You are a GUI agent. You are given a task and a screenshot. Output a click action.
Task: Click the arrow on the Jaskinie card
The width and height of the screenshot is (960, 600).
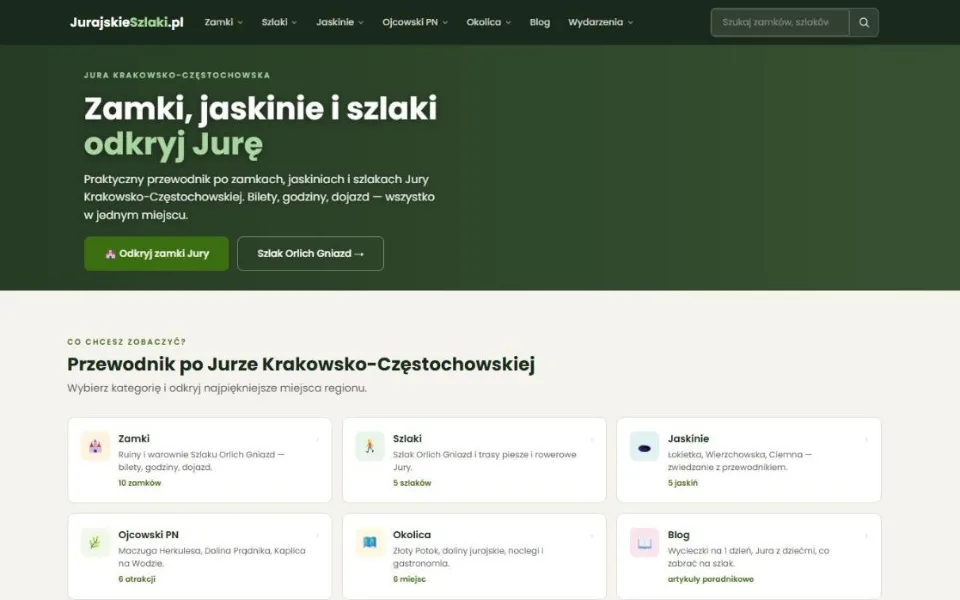[866, 440]
